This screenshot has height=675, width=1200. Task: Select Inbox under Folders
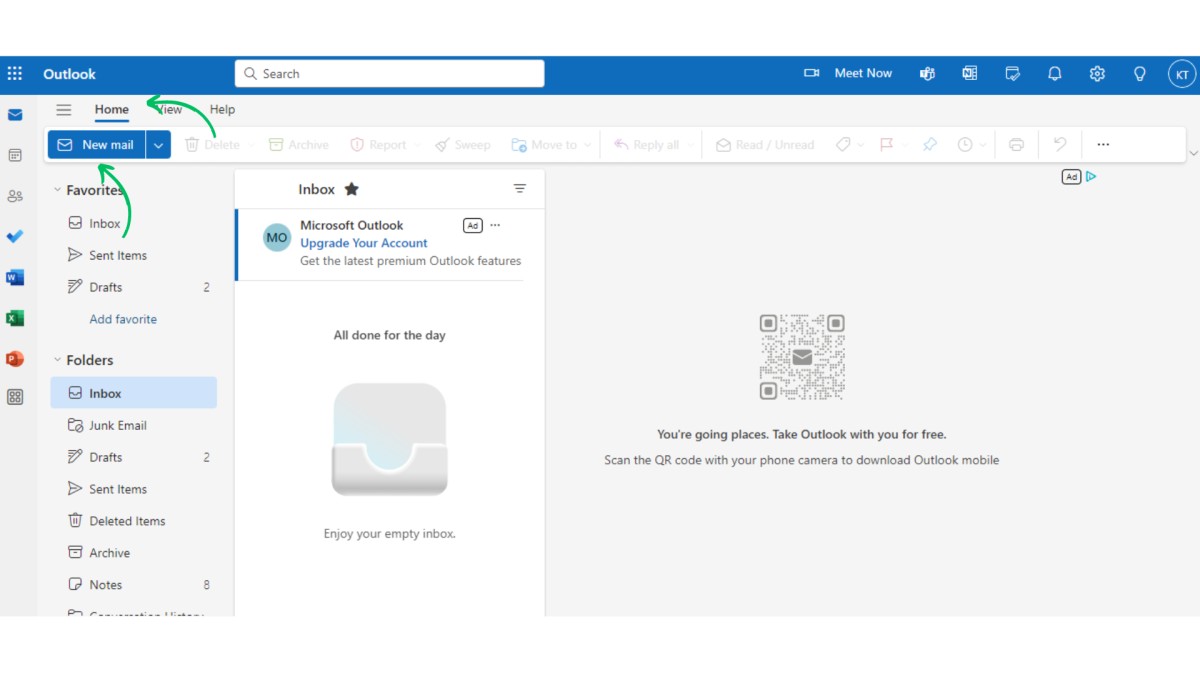(x=134, y=393)
